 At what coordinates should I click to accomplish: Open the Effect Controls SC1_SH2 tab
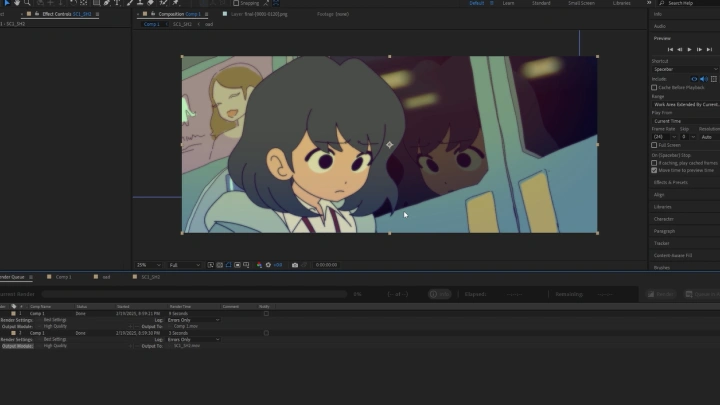[67, 14]
